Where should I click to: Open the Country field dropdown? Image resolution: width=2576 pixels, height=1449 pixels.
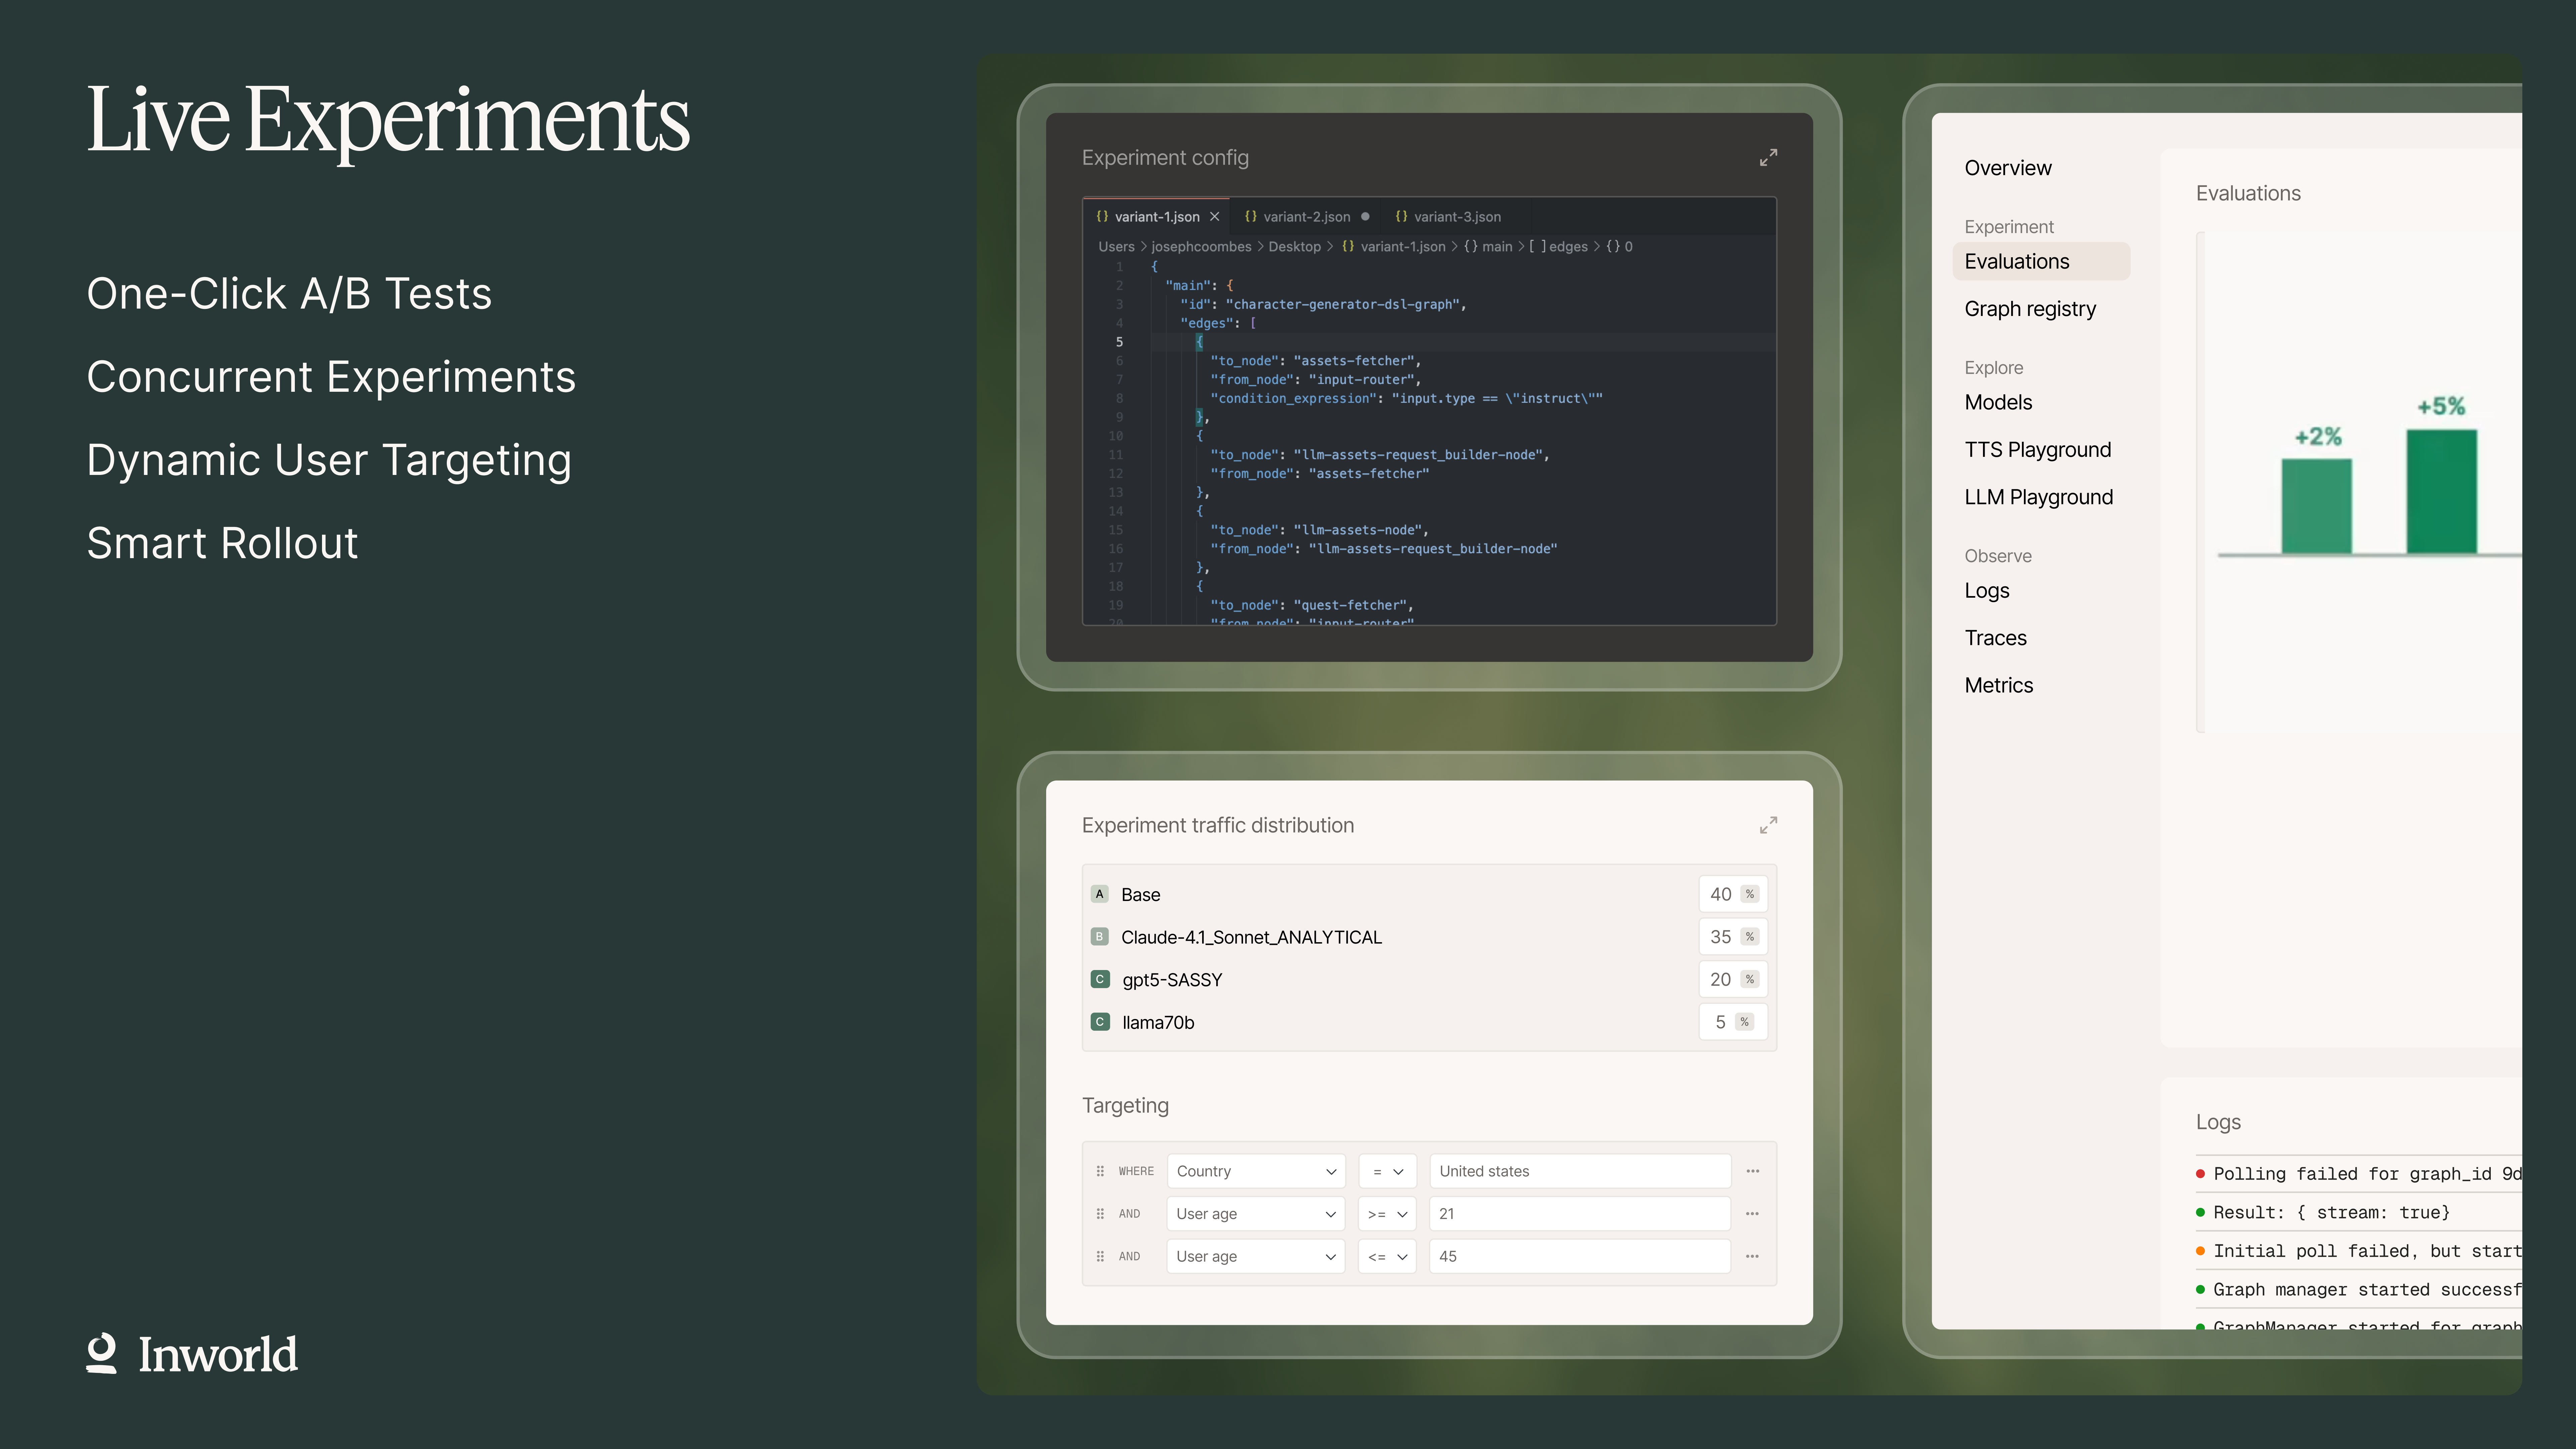1256,1171
